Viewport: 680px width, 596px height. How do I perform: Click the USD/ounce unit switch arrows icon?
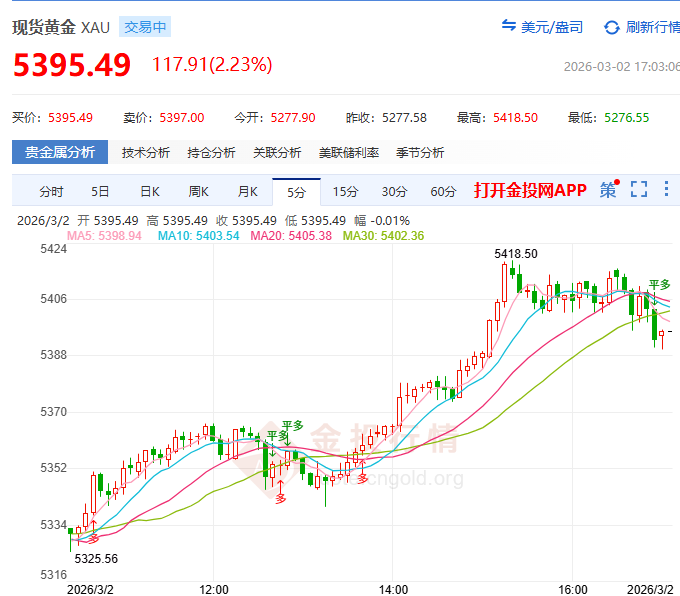[x=509, y=26]
